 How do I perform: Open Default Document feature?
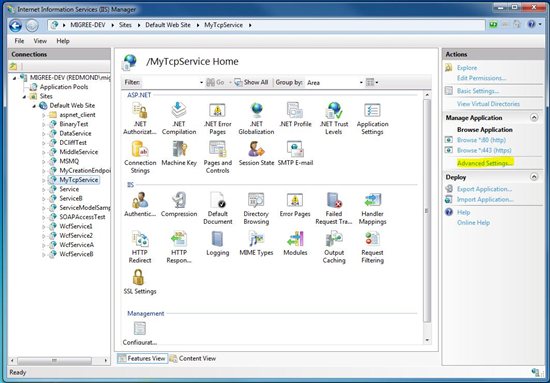coord(217,208)
